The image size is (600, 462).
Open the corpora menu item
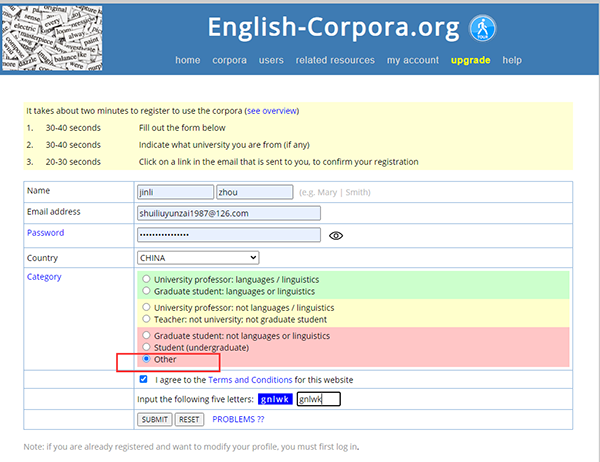pyautogui.click(x=229, y=60)
